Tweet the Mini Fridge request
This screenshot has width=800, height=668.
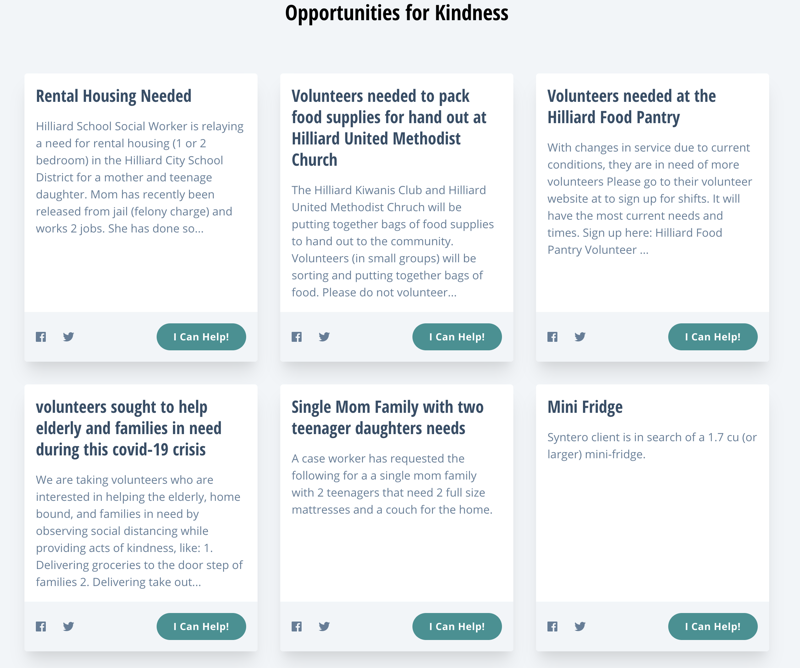coord(580,626)
